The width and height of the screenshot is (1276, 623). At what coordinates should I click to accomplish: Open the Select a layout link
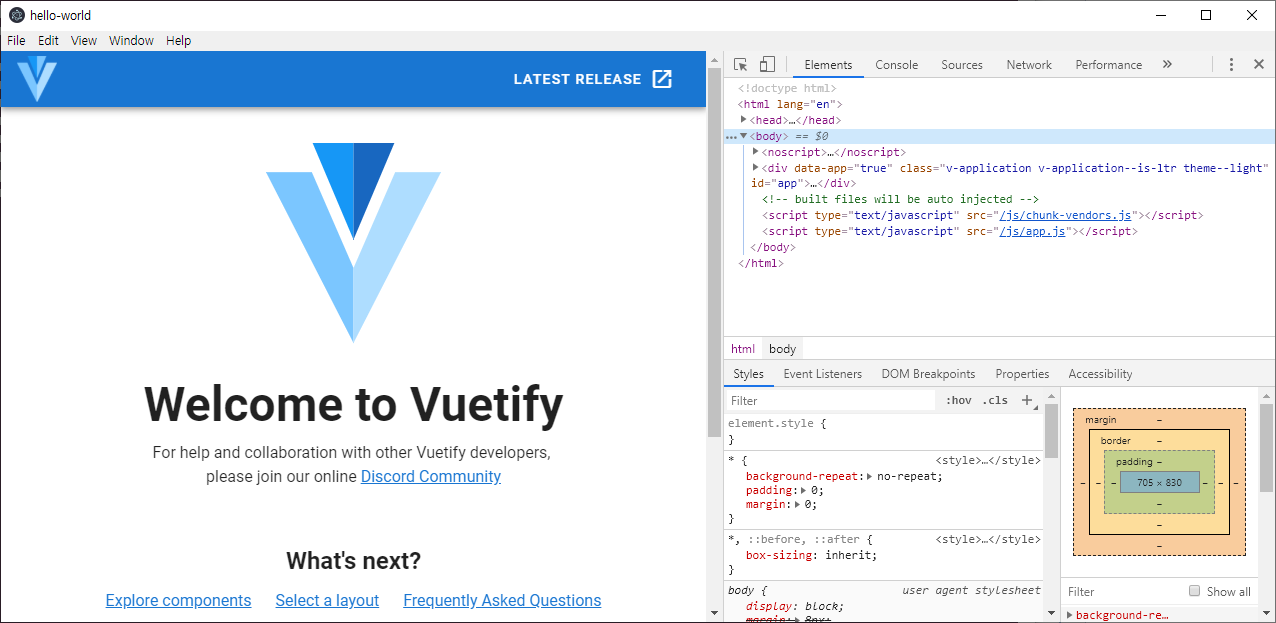(x=327, y=601)
